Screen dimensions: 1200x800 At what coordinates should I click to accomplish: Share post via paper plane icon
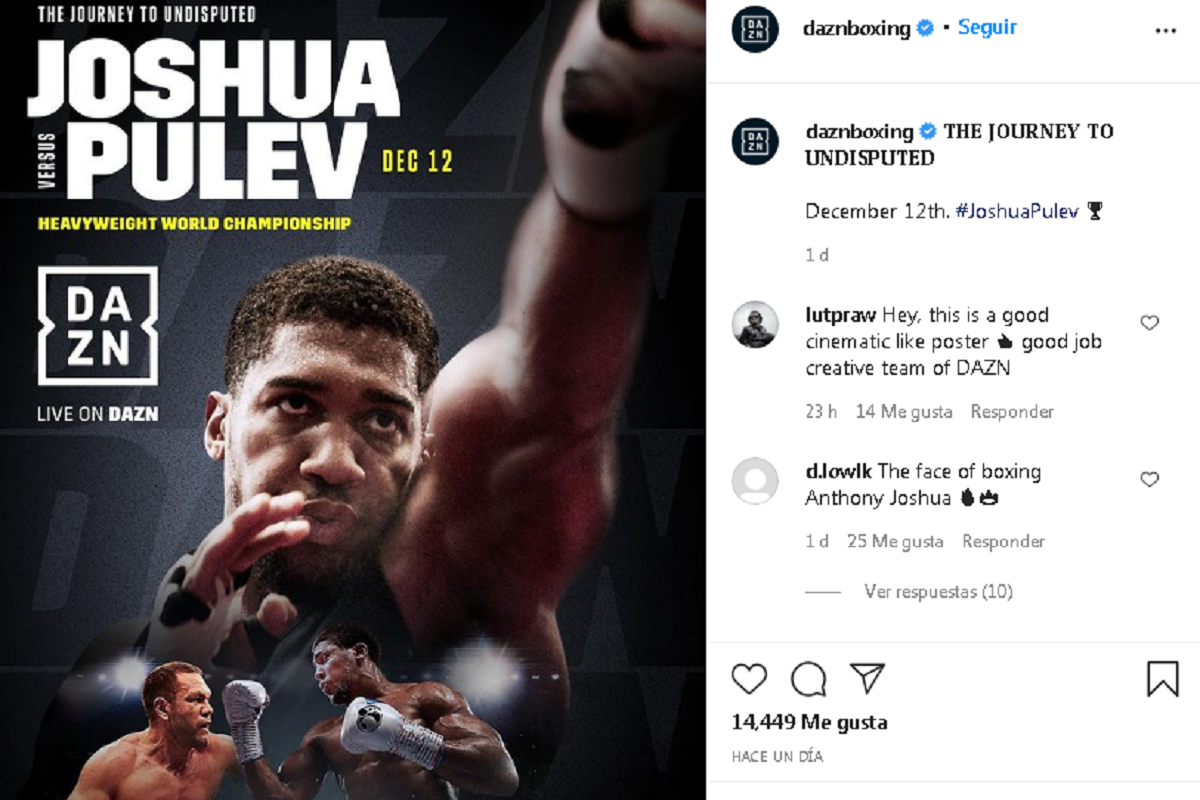click(867, 679)
